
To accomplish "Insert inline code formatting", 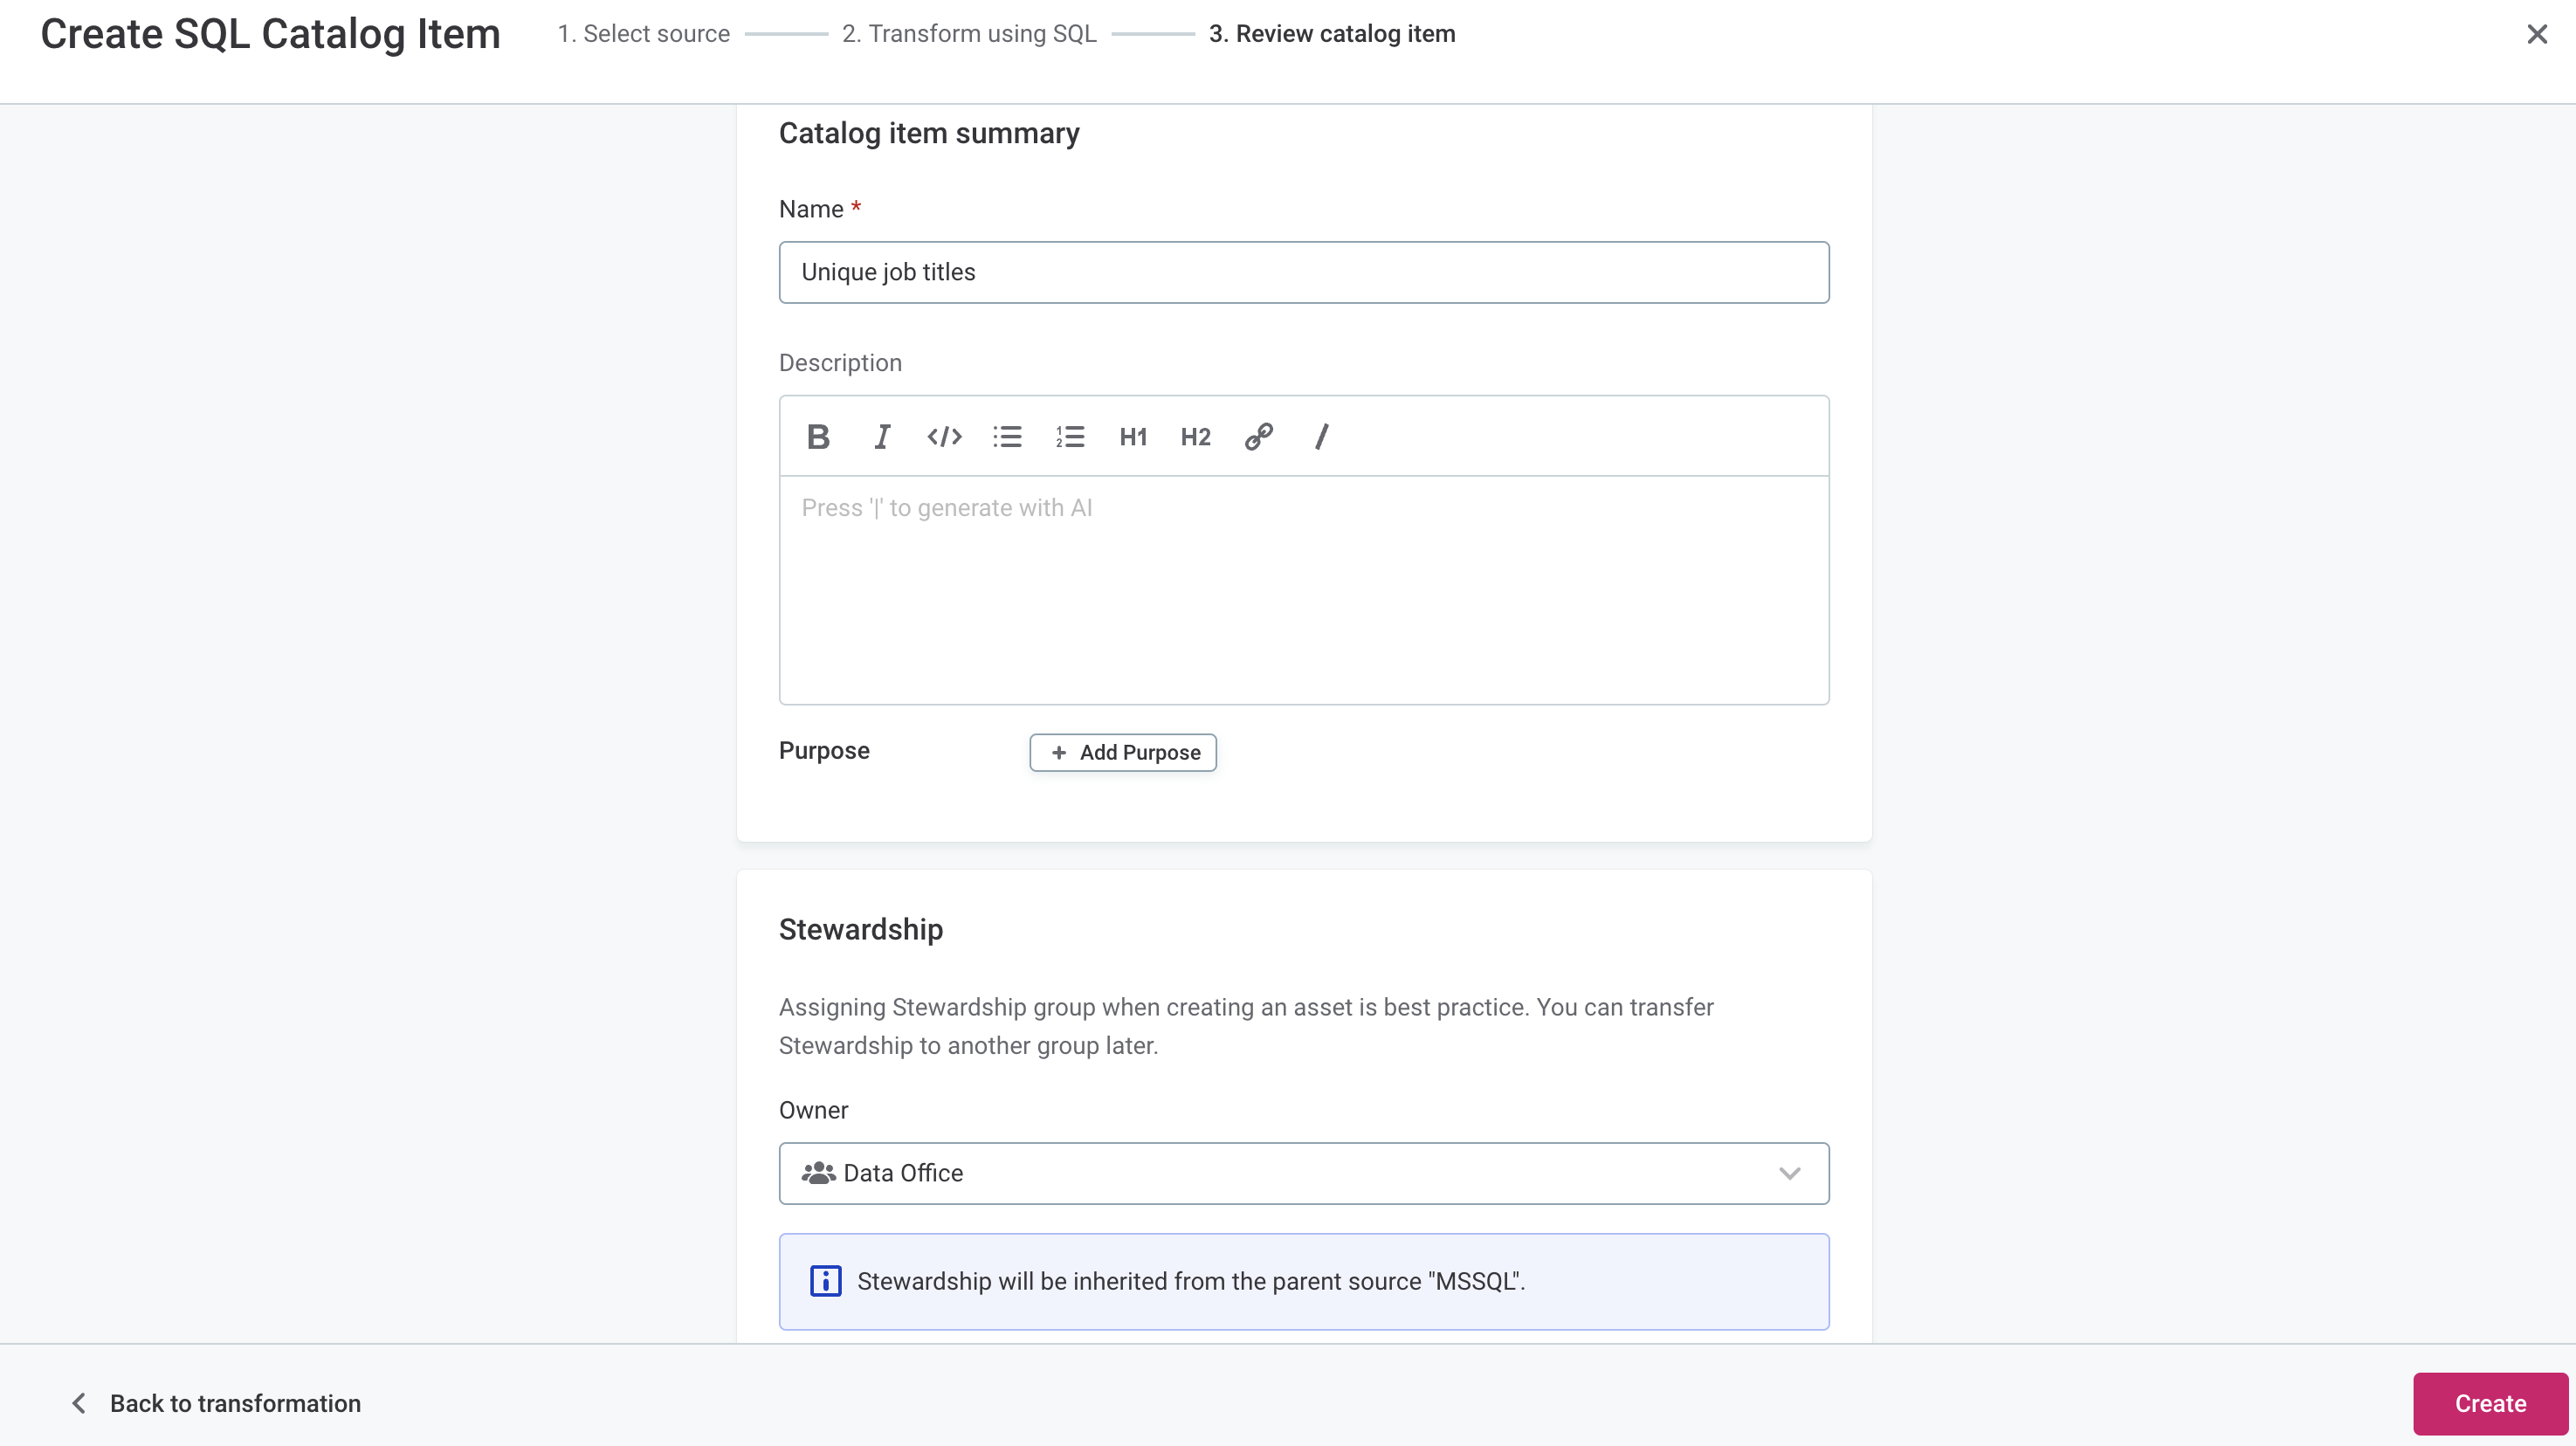I will pyautogui.click(x=945, y=436).
